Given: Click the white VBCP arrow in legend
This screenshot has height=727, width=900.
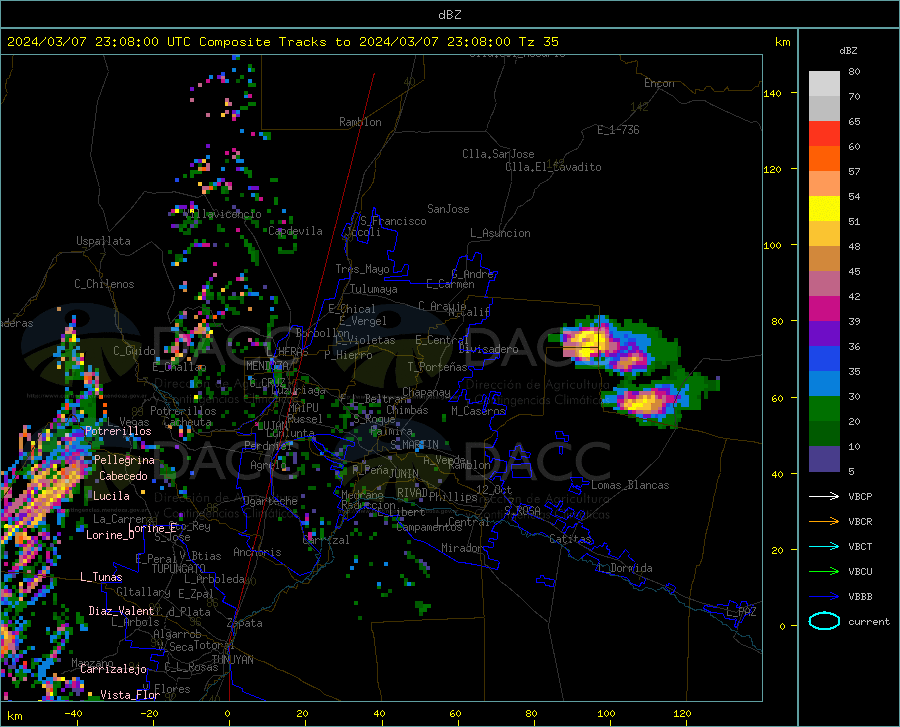Looking at the screenshot, I should [x=824, y=496].
